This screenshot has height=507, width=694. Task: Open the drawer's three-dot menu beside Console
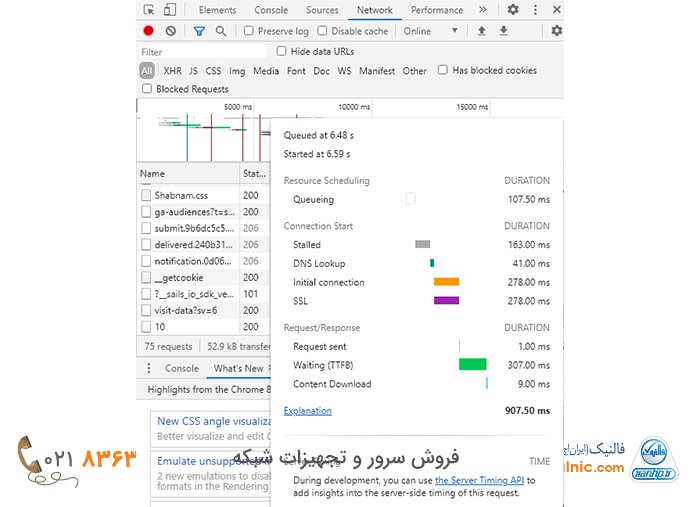click(149, 368)
